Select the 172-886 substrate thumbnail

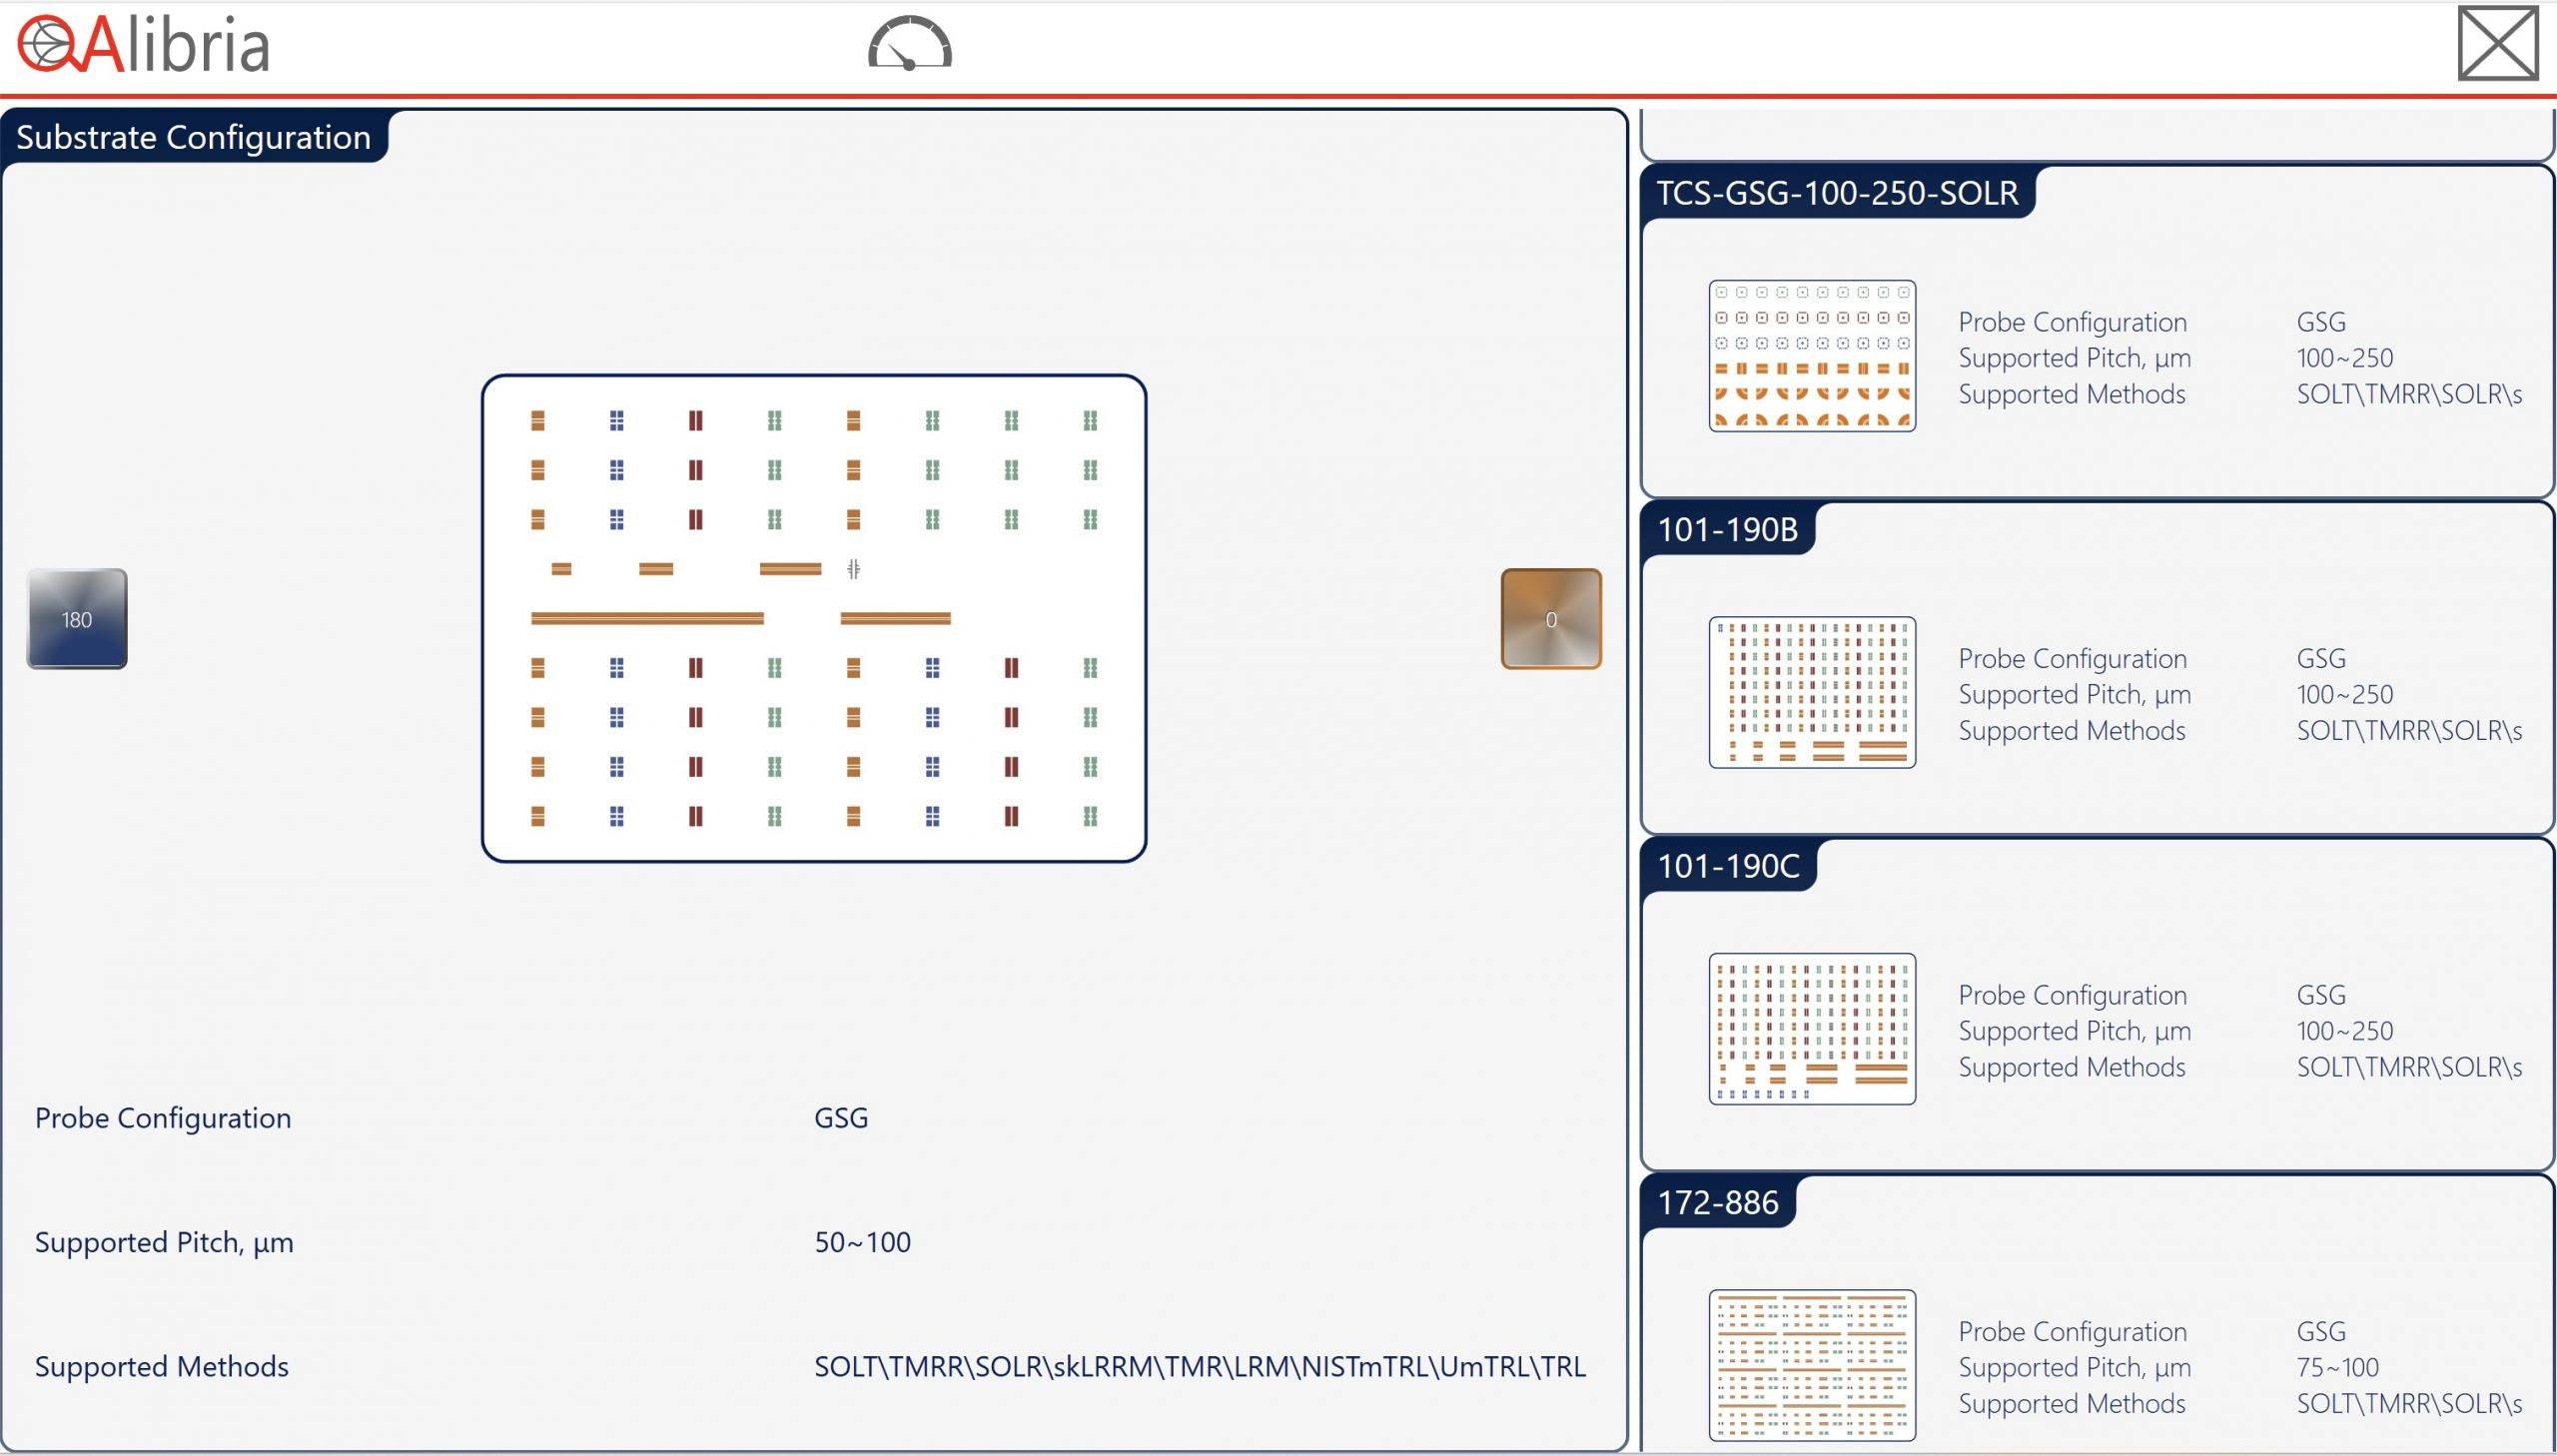[1811, 1364]
